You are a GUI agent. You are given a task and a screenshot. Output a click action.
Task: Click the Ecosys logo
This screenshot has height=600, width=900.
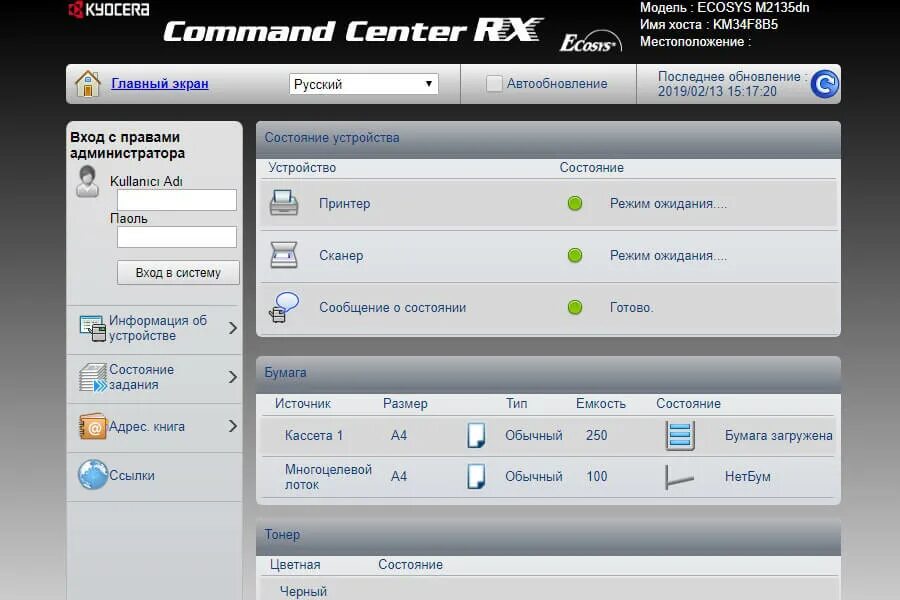591,42
